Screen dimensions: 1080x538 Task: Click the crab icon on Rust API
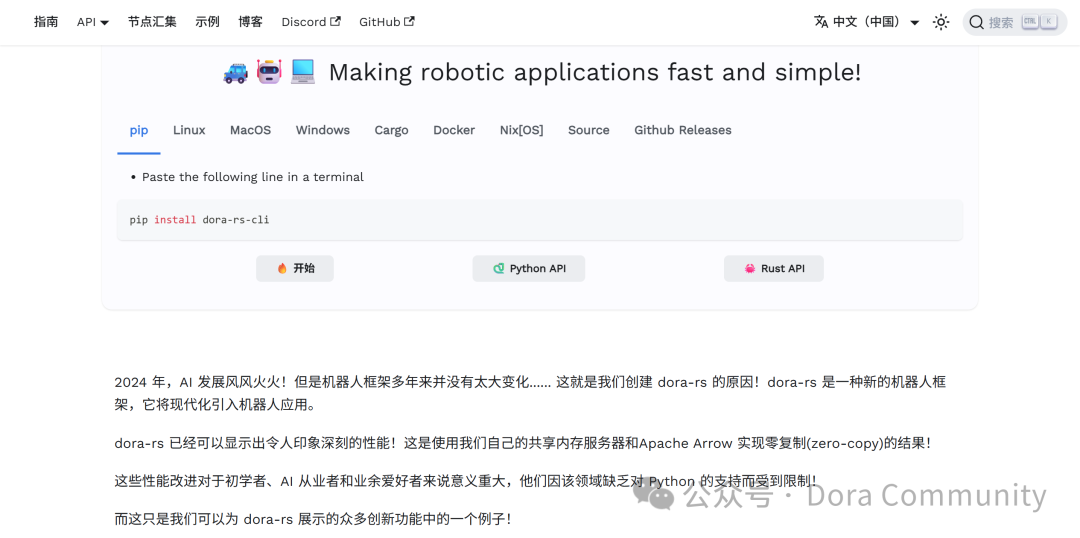(750, 269)
